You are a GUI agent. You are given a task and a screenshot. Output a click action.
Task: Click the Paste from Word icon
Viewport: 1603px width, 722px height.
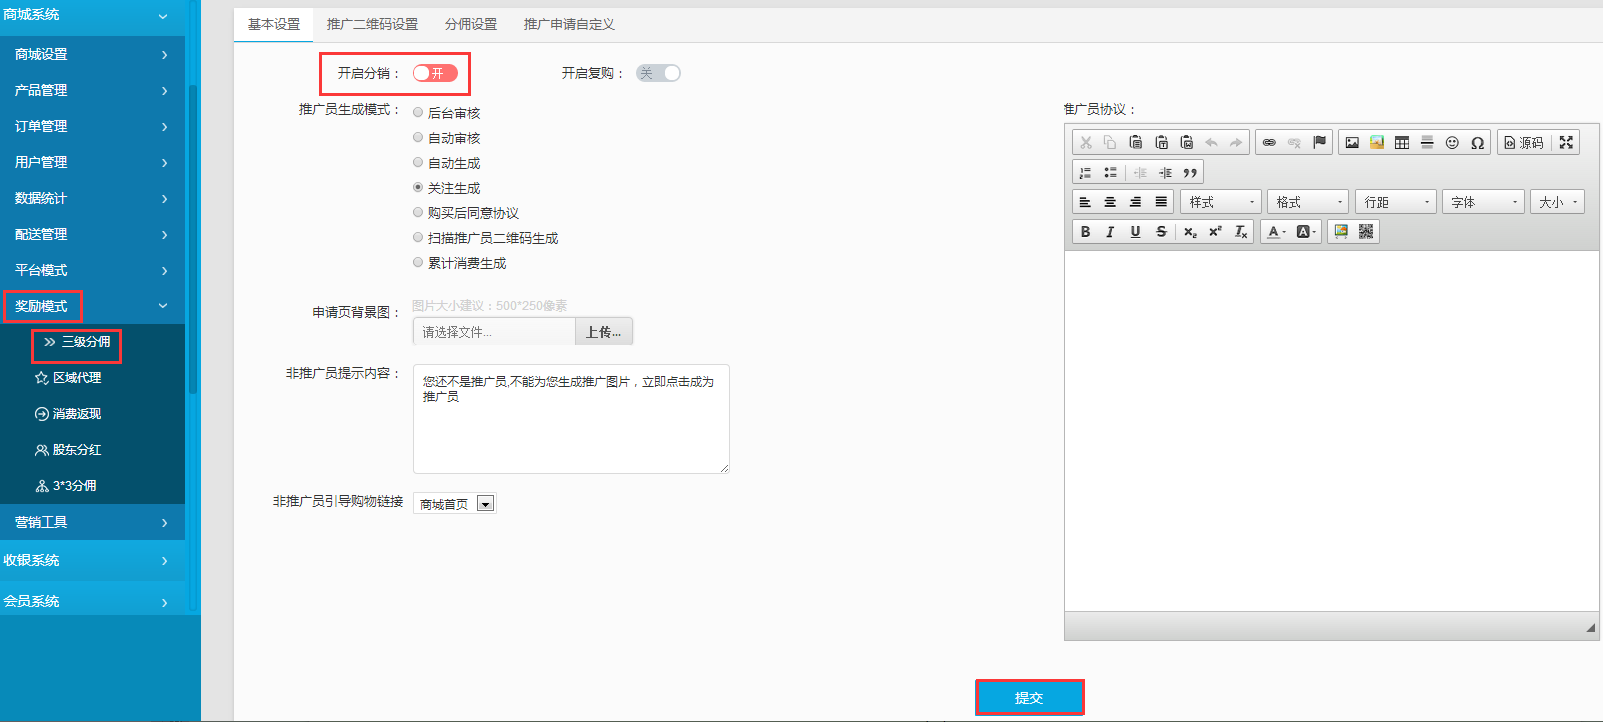(x=1186, y=143)
